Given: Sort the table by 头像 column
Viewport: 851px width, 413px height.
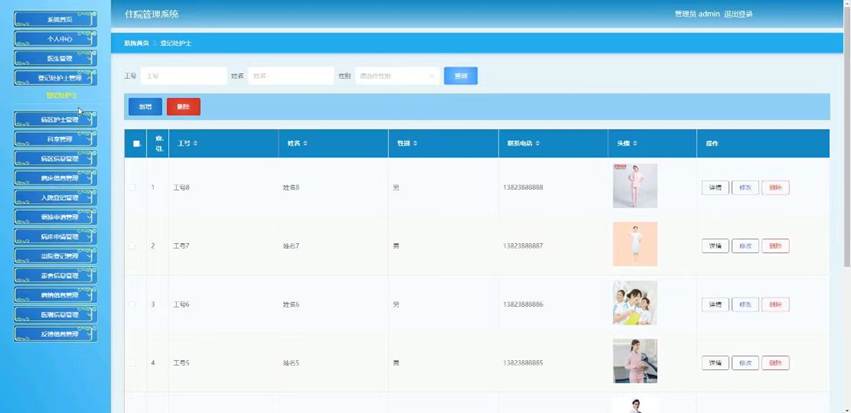Looking at the screenshot, I should tap(634, 143).
